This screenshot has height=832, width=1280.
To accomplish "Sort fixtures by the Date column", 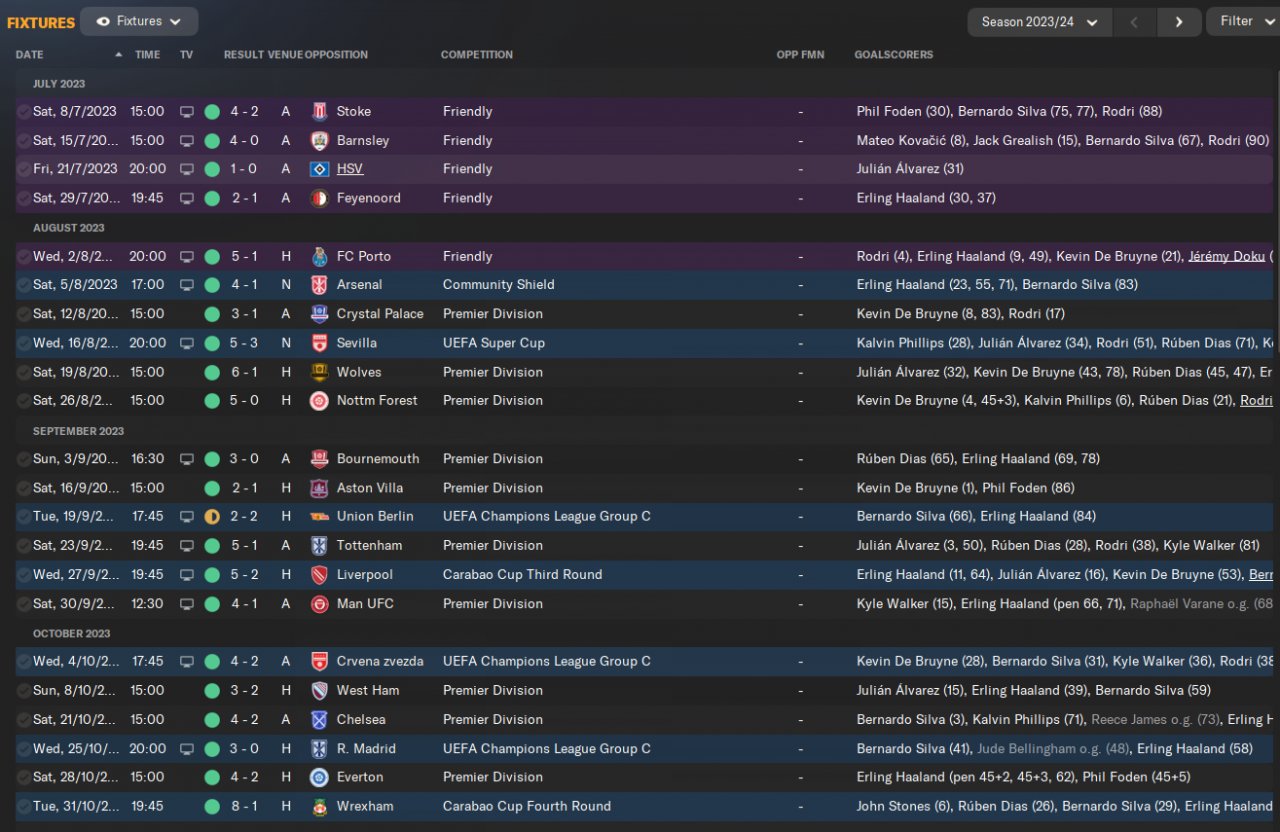I will coord(30,55).
